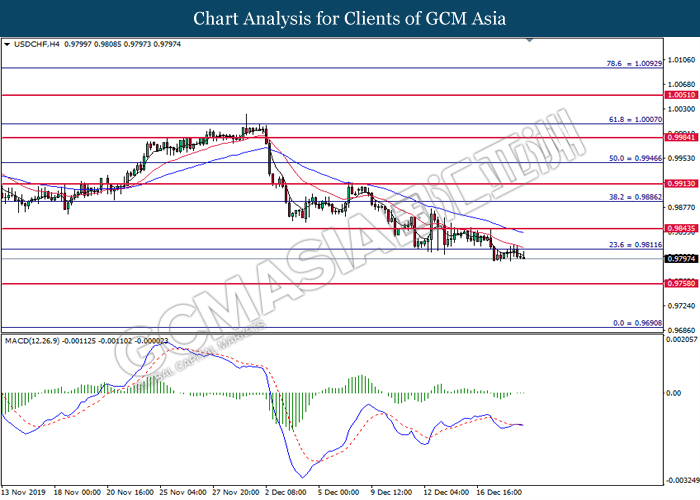
Task: Click the chart title mentioning GCM Asia
Action: pos(349,19)
